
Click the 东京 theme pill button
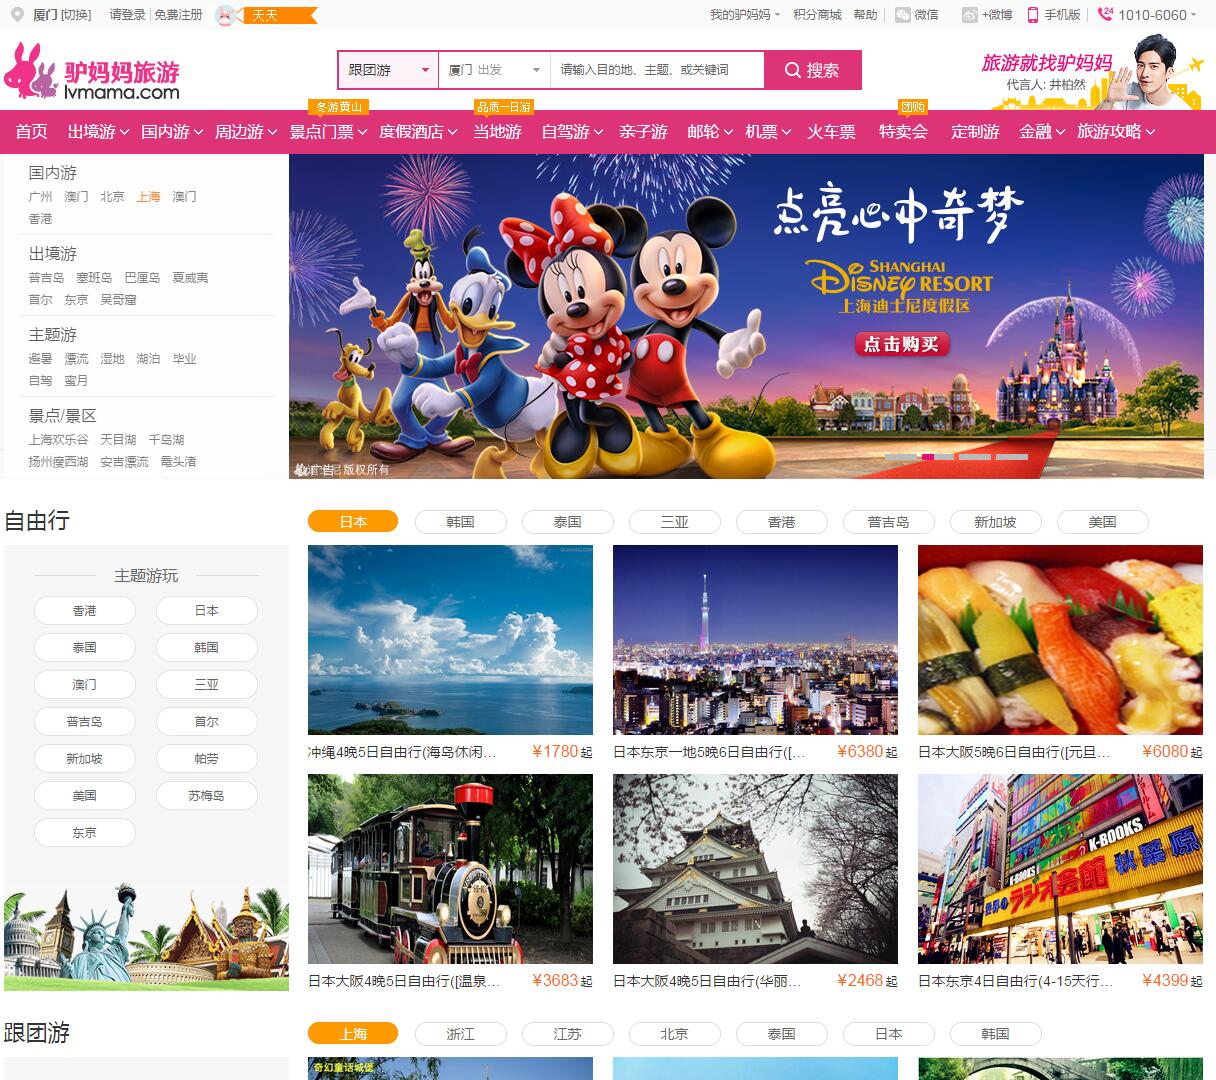pyautogui.click(x=84, y=833)
